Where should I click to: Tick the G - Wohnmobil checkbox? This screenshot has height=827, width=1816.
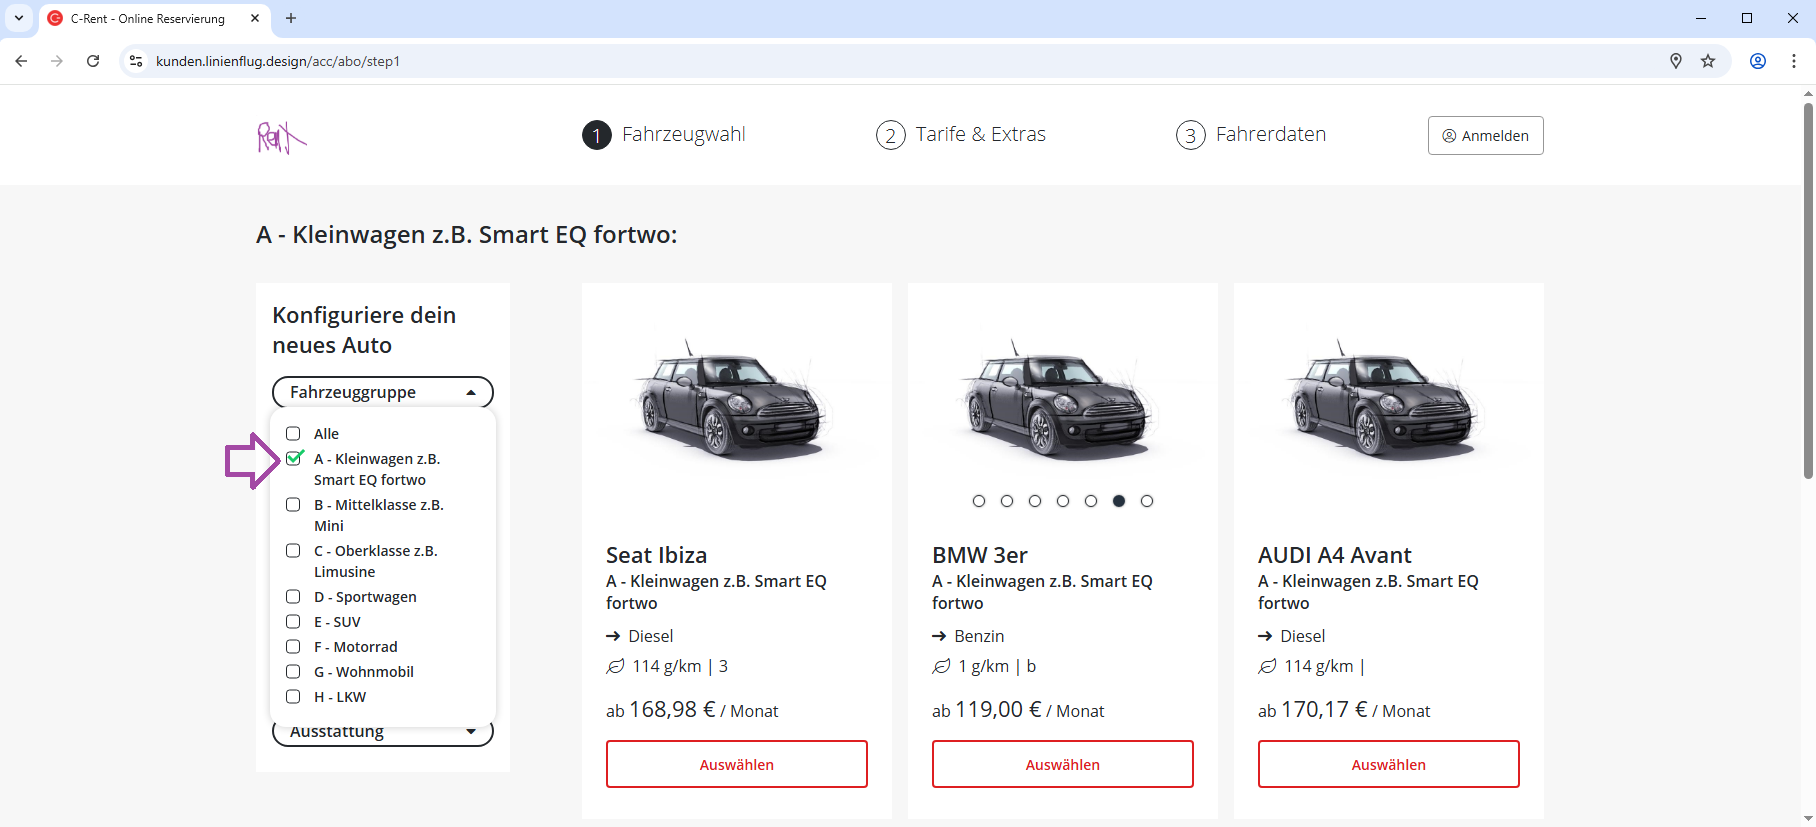tap(293, 672)
